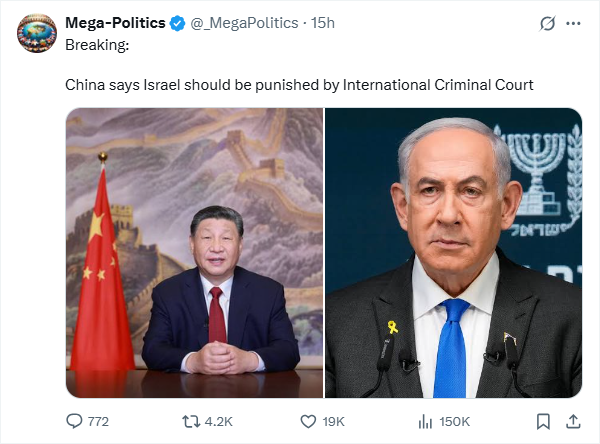Open the left photo with Chinese flag

pyautogui.click(x=194, y=253)
